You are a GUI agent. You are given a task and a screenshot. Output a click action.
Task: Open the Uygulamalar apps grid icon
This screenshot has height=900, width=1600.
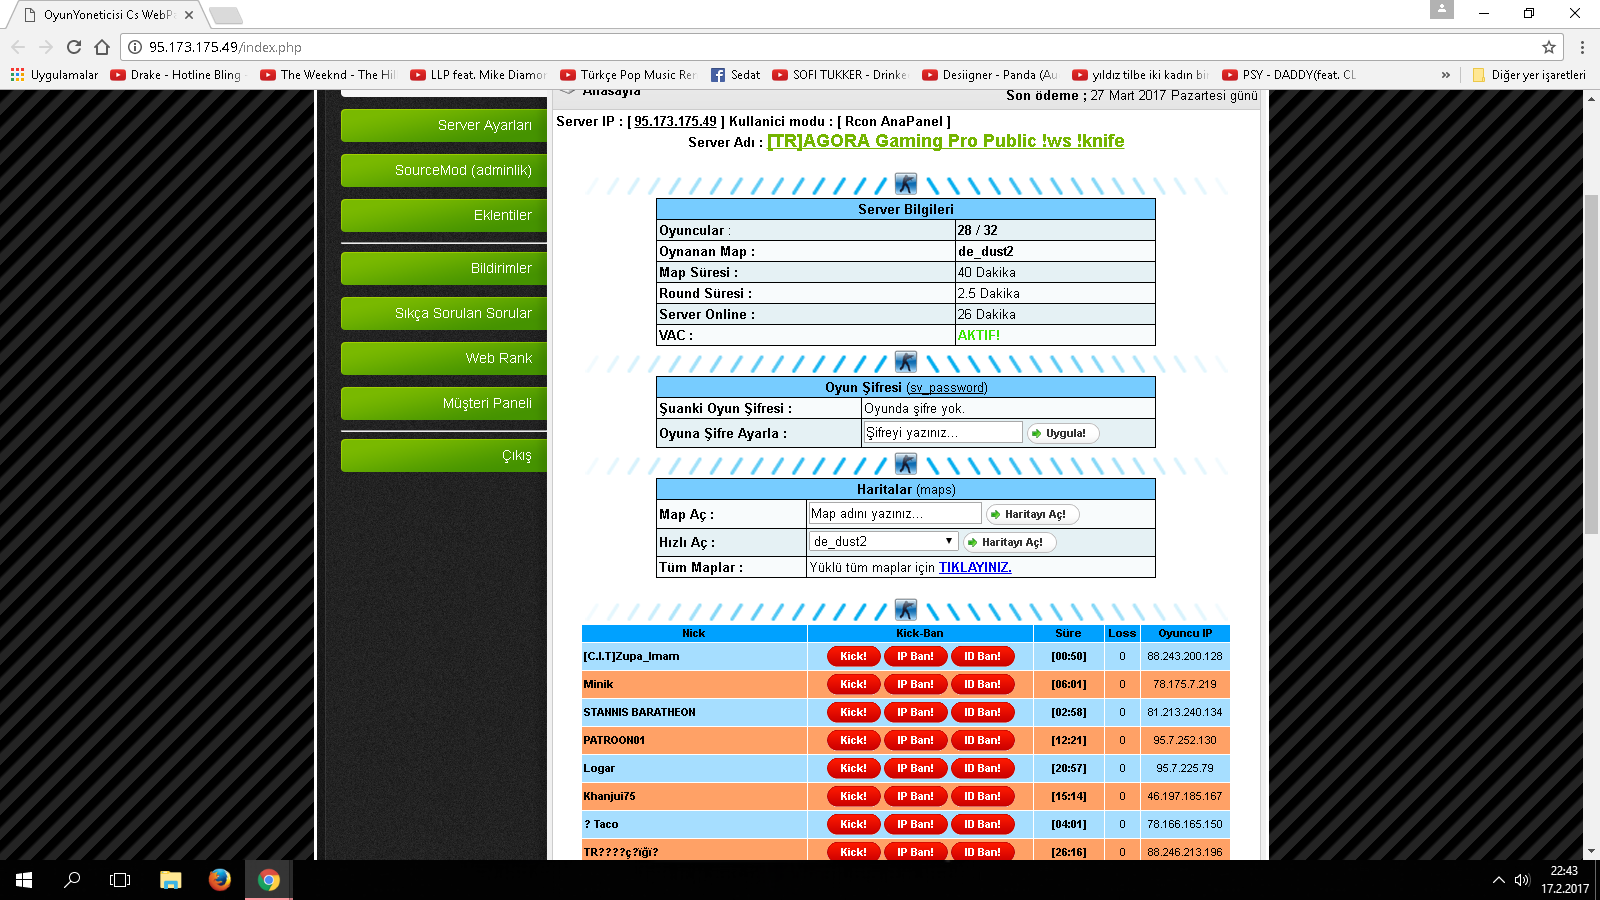coord(17,75)
